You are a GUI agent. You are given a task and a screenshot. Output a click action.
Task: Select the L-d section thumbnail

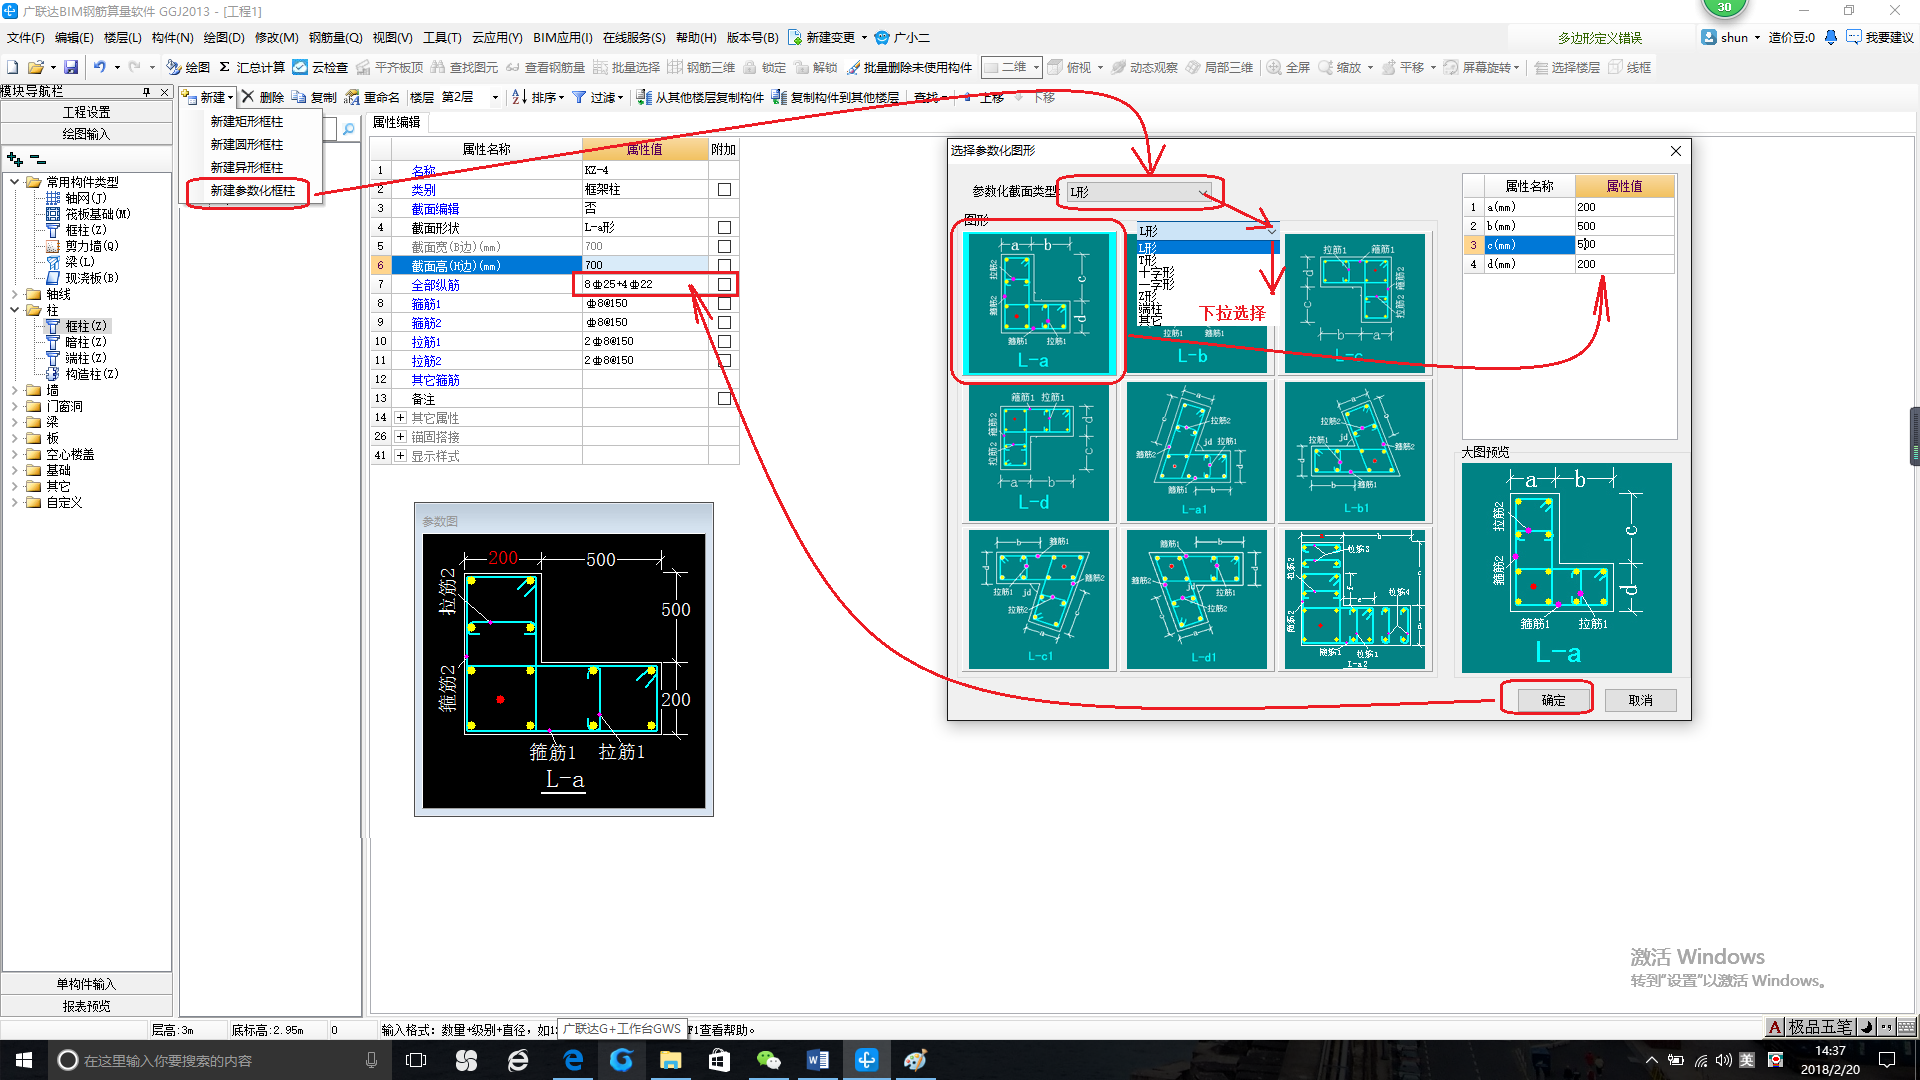[x=1038, y=451]
